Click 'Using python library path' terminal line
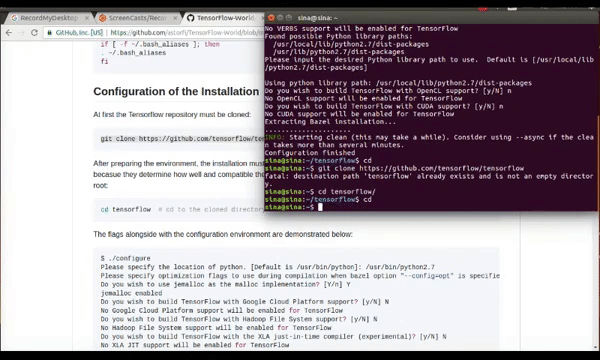The image size is (600, 360). (398, 83)
